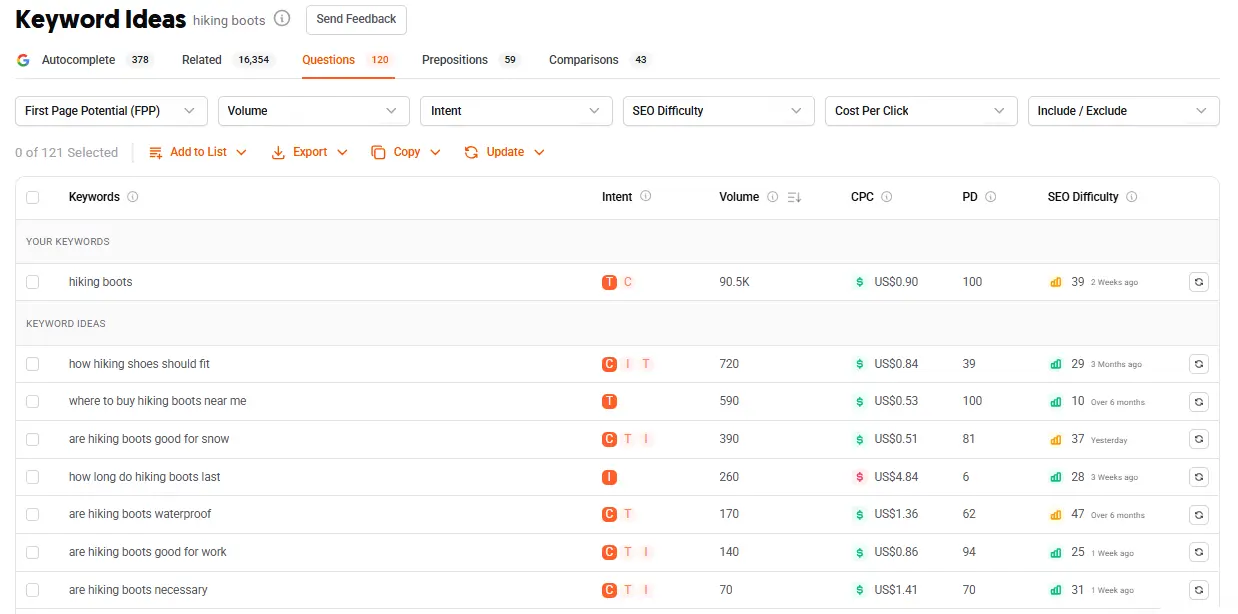The width and height of the screenshot is (1238, 614).
Task: Open the Include / Exclude filter dropdown
Action: point(1124,111)
